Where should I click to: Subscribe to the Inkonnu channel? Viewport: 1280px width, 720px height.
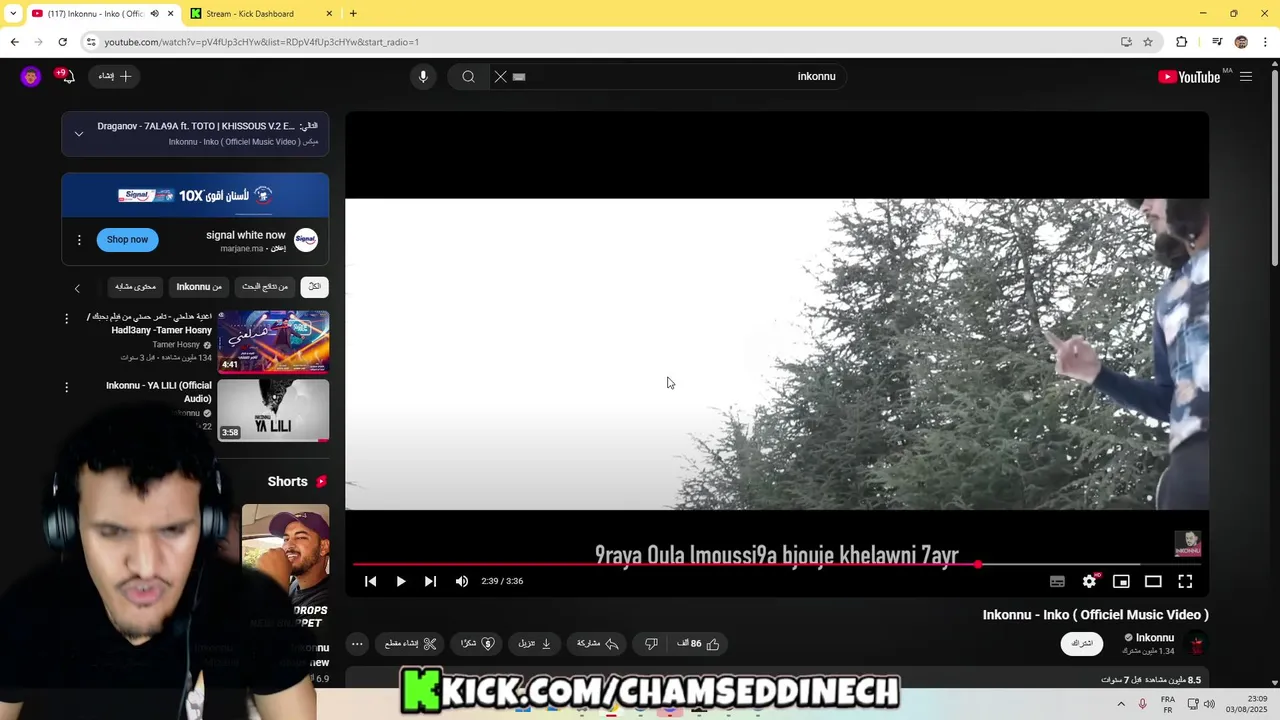1082,644
